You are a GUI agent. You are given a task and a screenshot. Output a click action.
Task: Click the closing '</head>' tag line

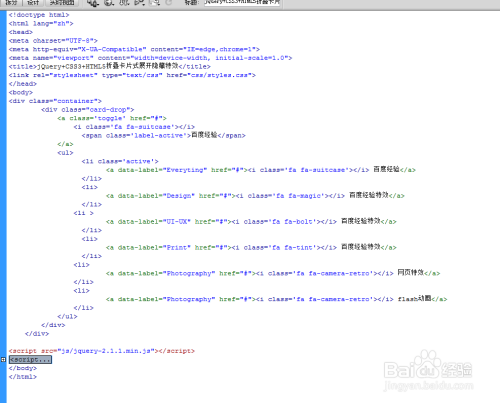(x=23, y=84)
